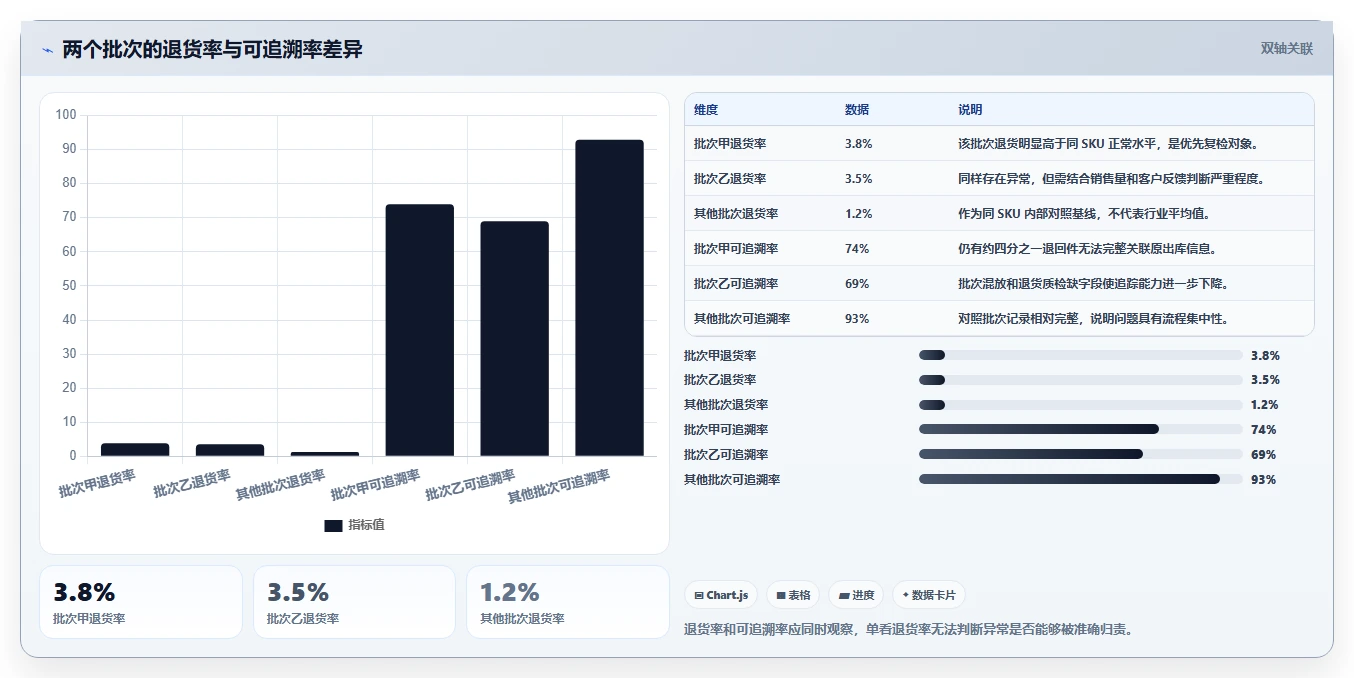Click the 表格 tag icon

780,595
